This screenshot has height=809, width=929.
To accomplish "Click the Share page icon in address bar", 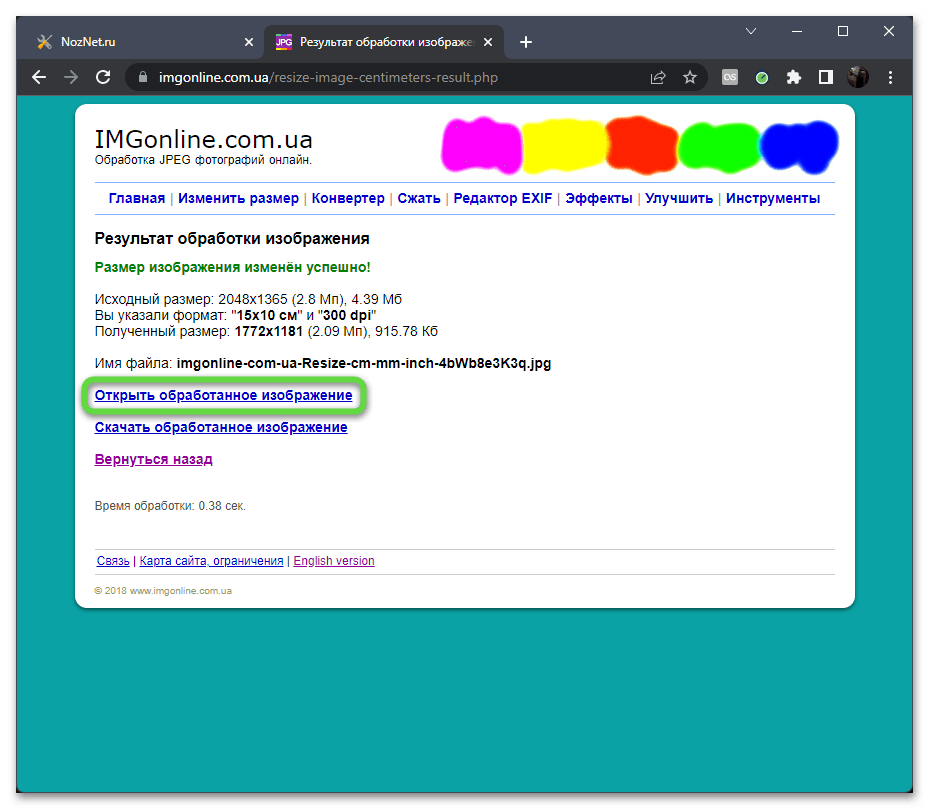I will click(x=658, y=77).
